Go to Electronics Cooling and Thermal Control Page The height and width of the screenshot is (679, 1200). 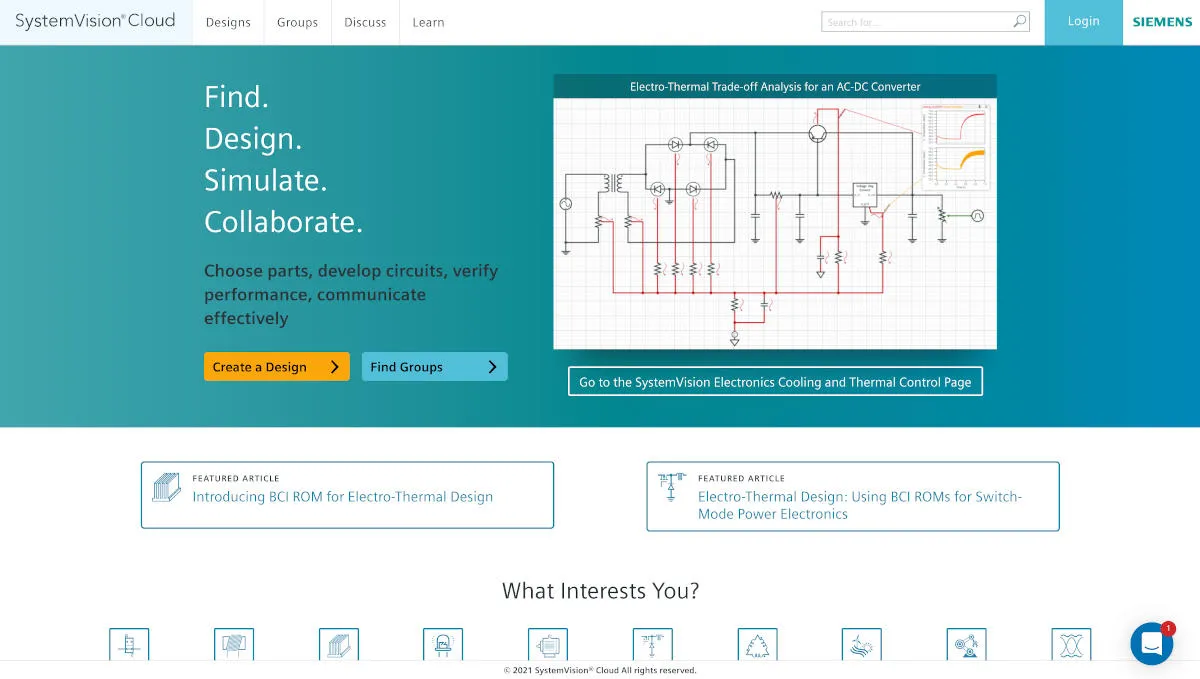point(775,382)
